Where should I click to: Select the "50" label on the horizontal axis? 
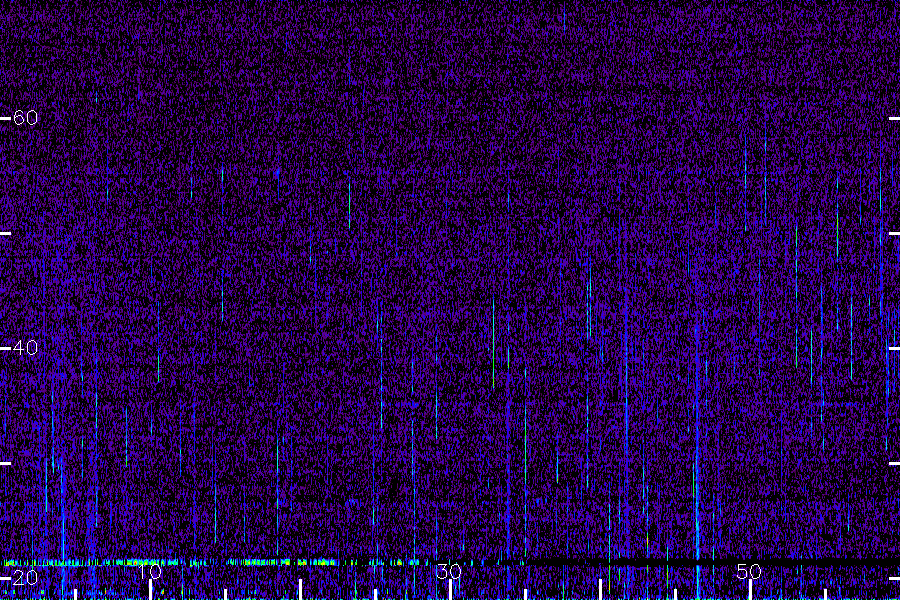[x=749, y=571]
